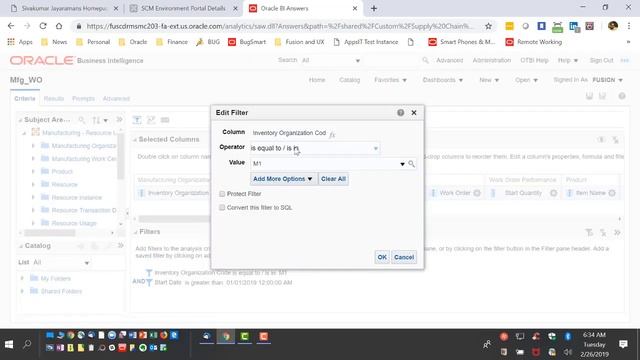Open the Operator dropdown list
Viewport: 640px width, 360px height.
pyautogui.click(x=376, y=148)
